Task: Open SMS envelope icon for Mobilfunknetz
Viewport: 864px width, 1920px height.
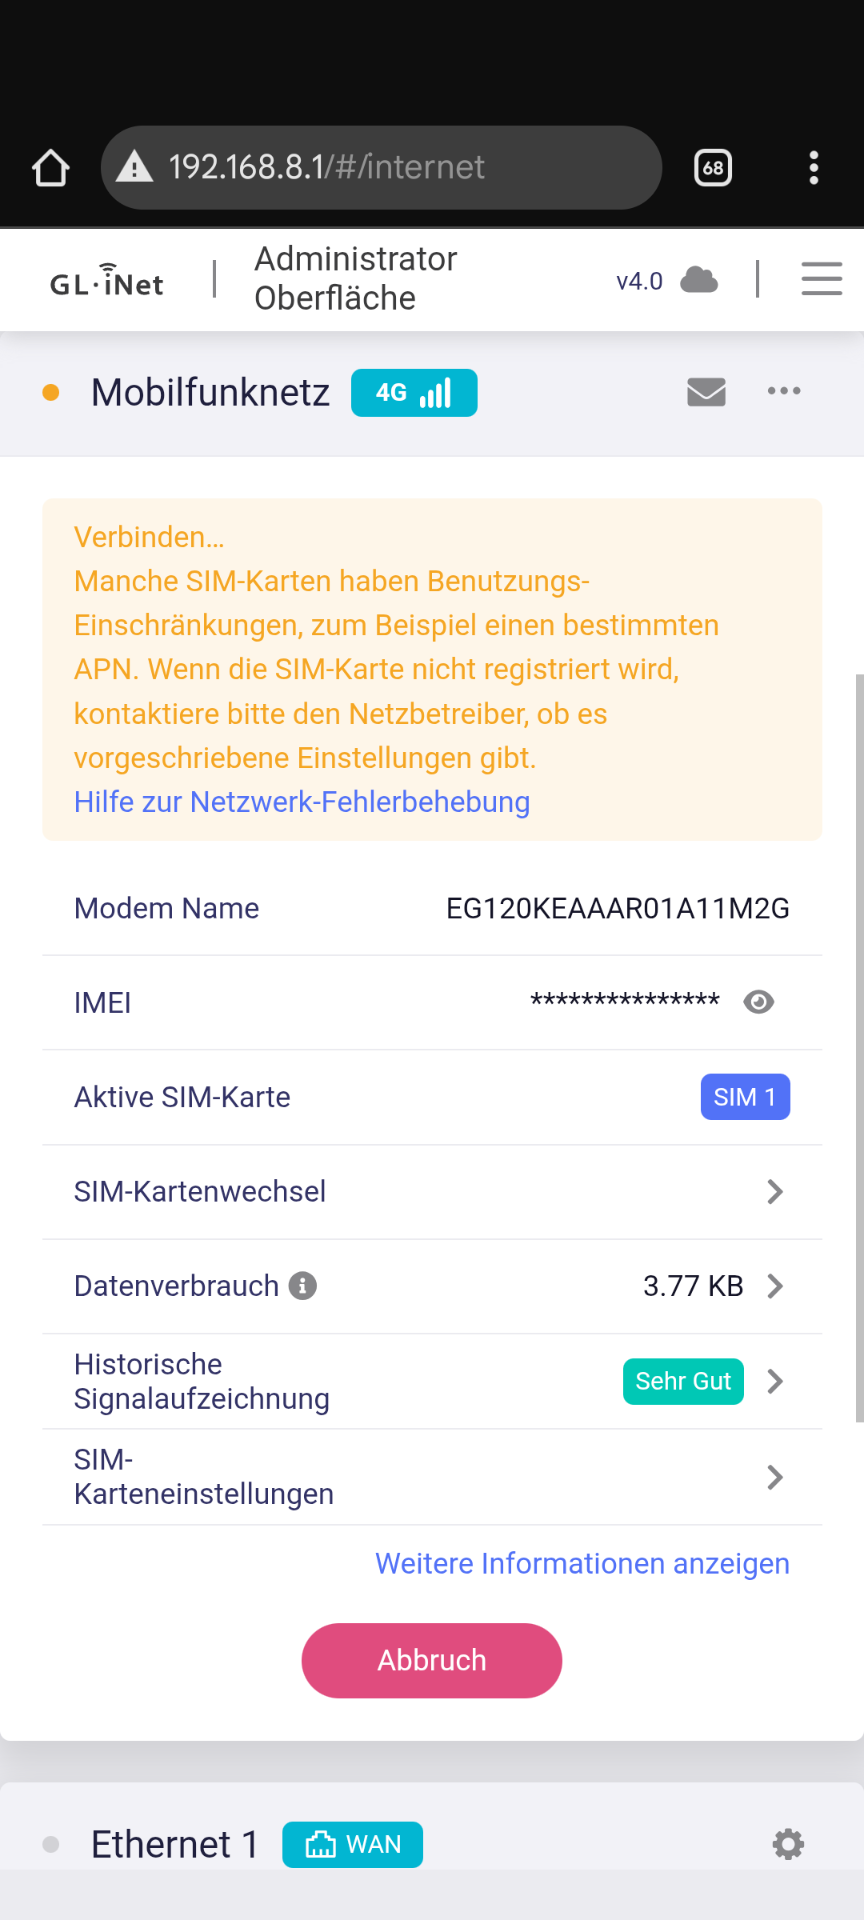Action: [706, 392]
